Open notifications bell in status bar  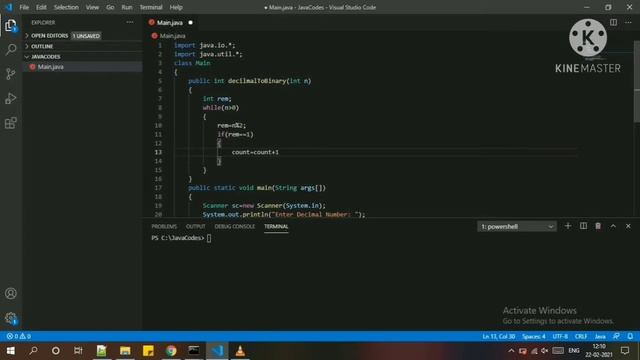tap(630, 336)
